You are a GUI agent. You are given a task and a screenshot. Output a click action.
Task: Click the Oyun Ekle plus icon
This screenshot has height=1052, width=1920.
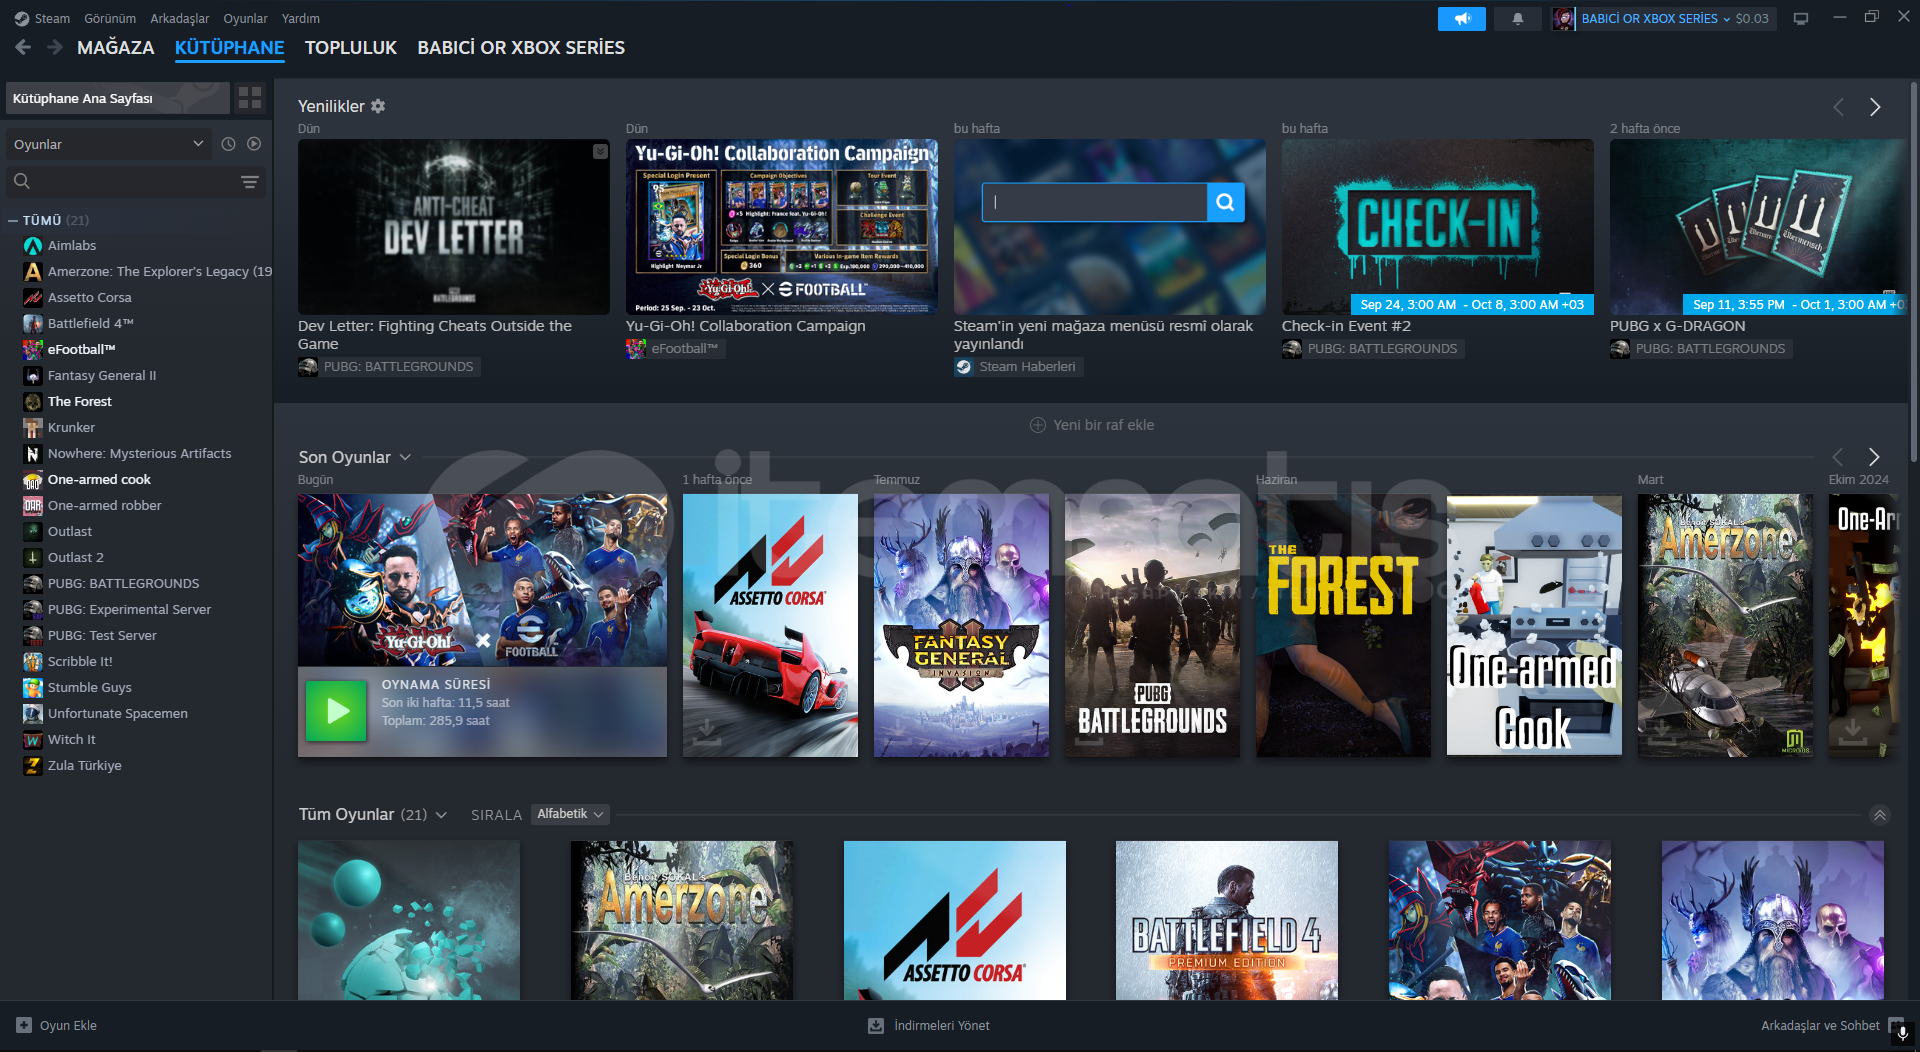point(24,1025)
